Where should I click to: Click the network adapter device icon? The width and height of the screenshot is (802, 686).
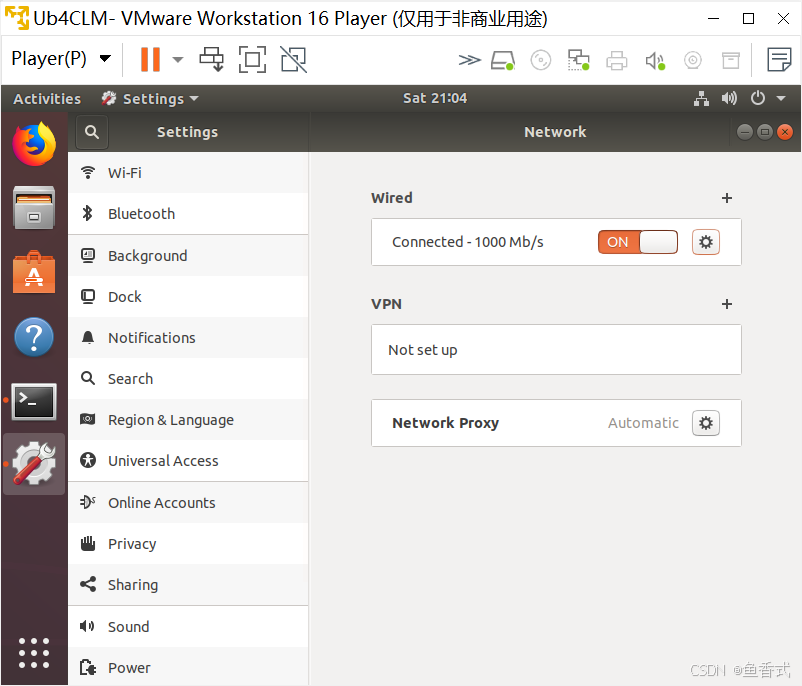[x=578, y=60]
